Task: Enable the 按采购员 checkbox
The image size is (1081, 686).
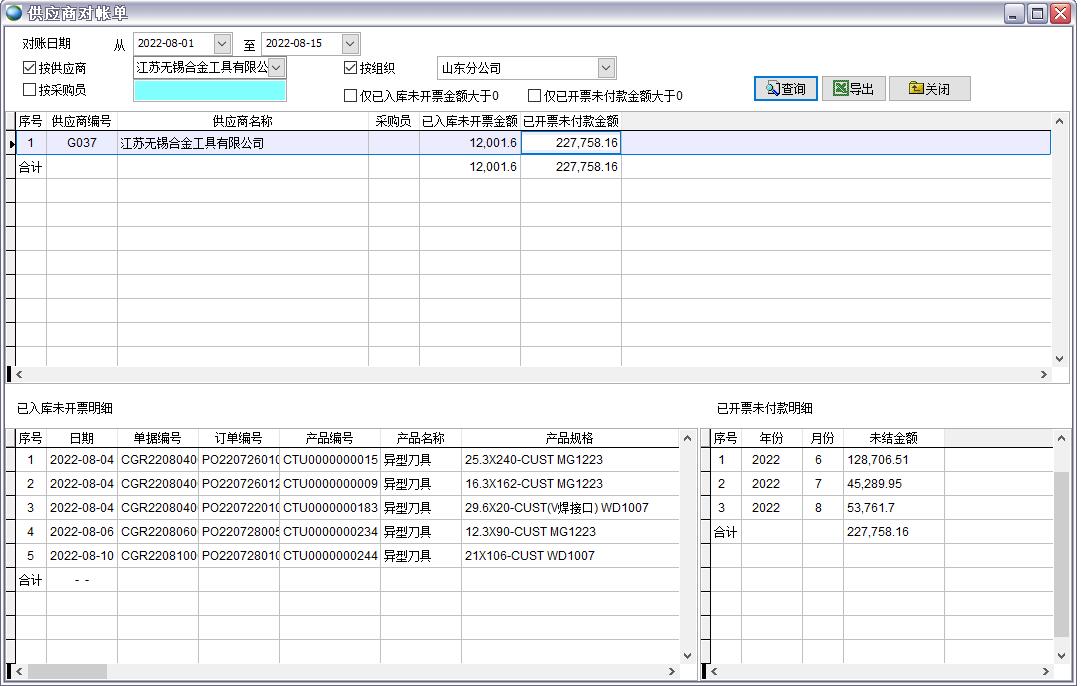Action: pyautogui.click(x=29, y=90)
